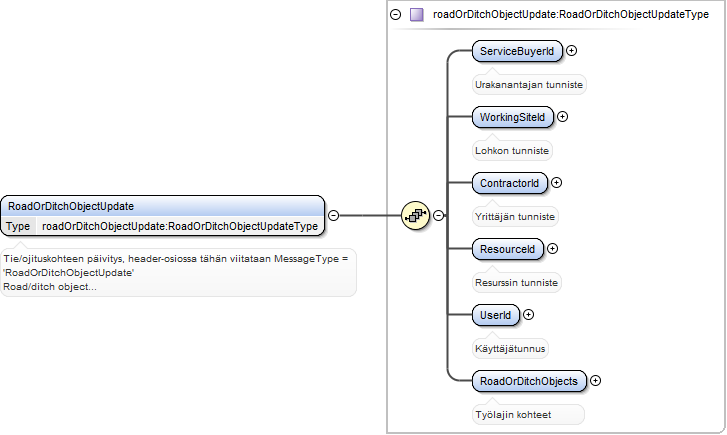Click the Type value roadOrDitchObjectUpdate:RoadOrDitchObjectUpdateType
The image size is (727, 435).
pos(180,226)
